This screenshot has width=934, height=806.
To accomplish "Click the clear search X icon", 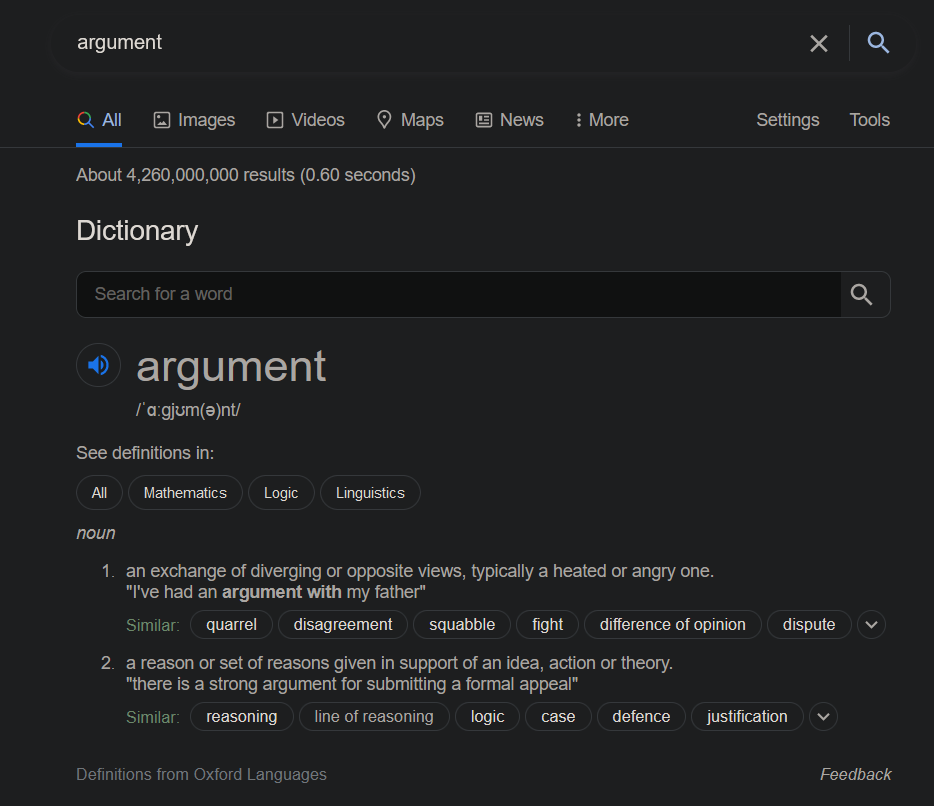I will click(818, 43).
